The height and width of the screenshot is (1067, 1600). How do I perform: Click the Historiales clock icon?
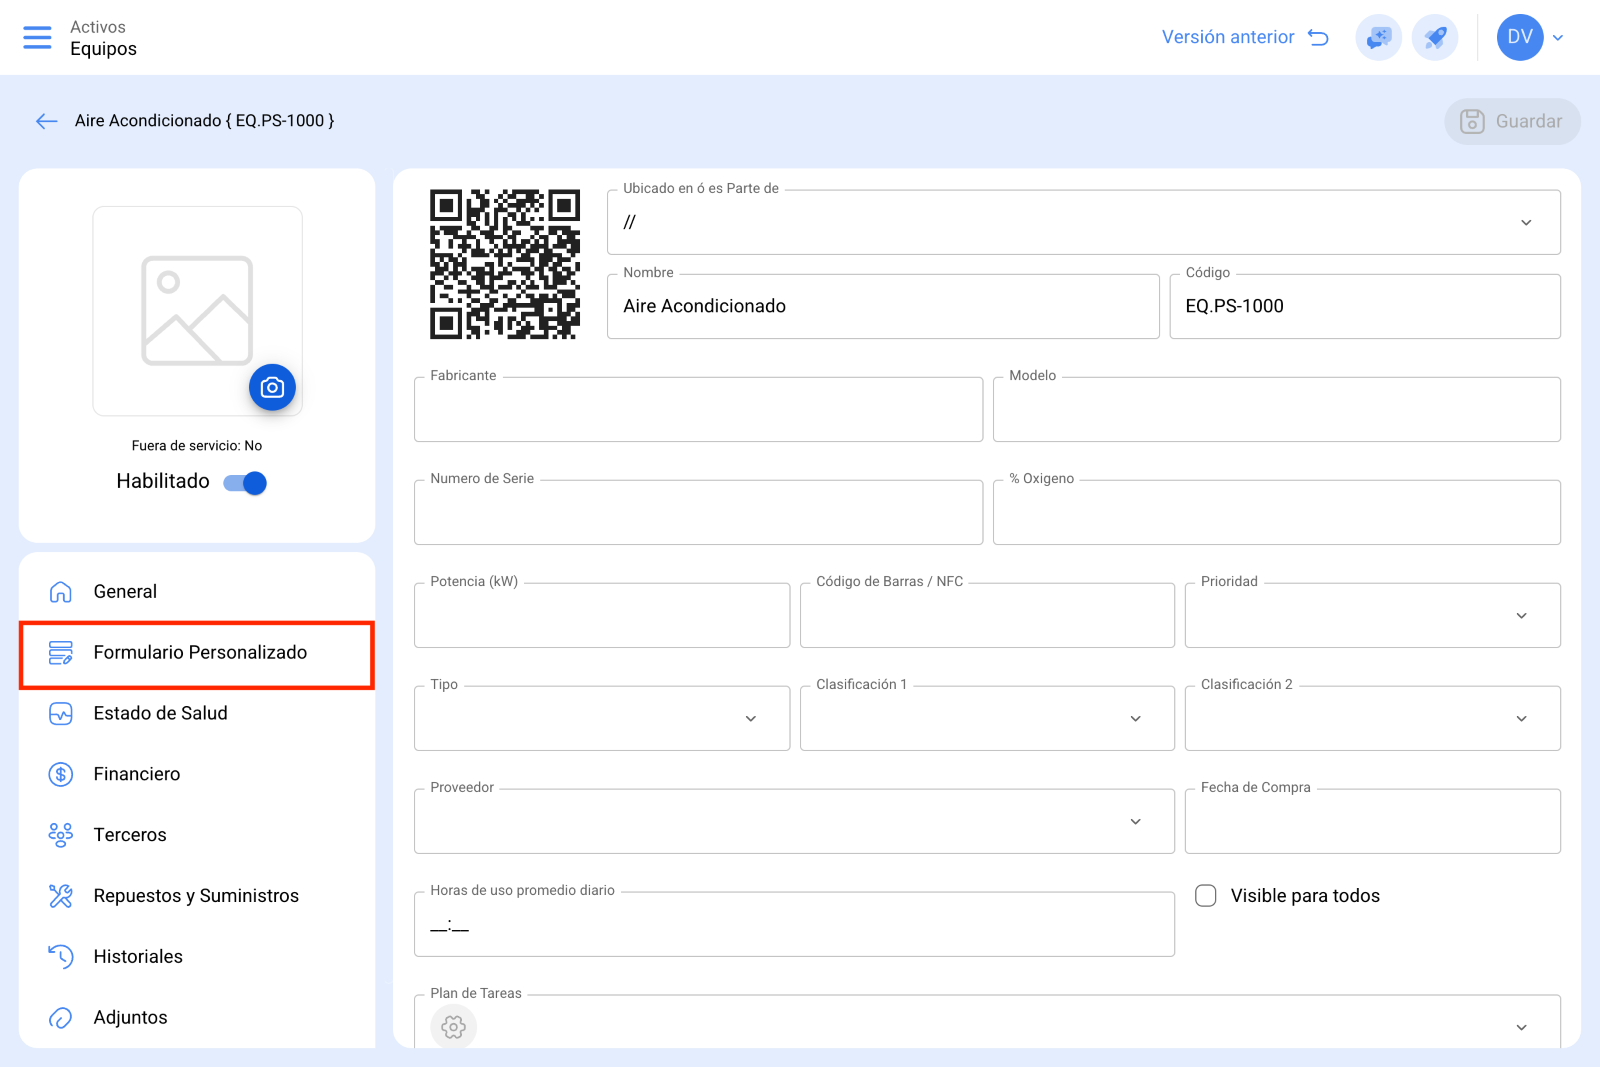tap(61, 957)
